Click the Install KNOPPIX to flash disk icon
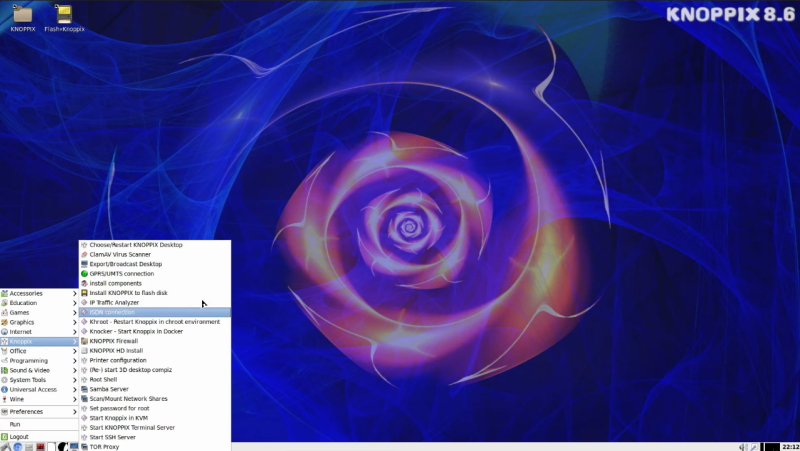 [84, 293]
